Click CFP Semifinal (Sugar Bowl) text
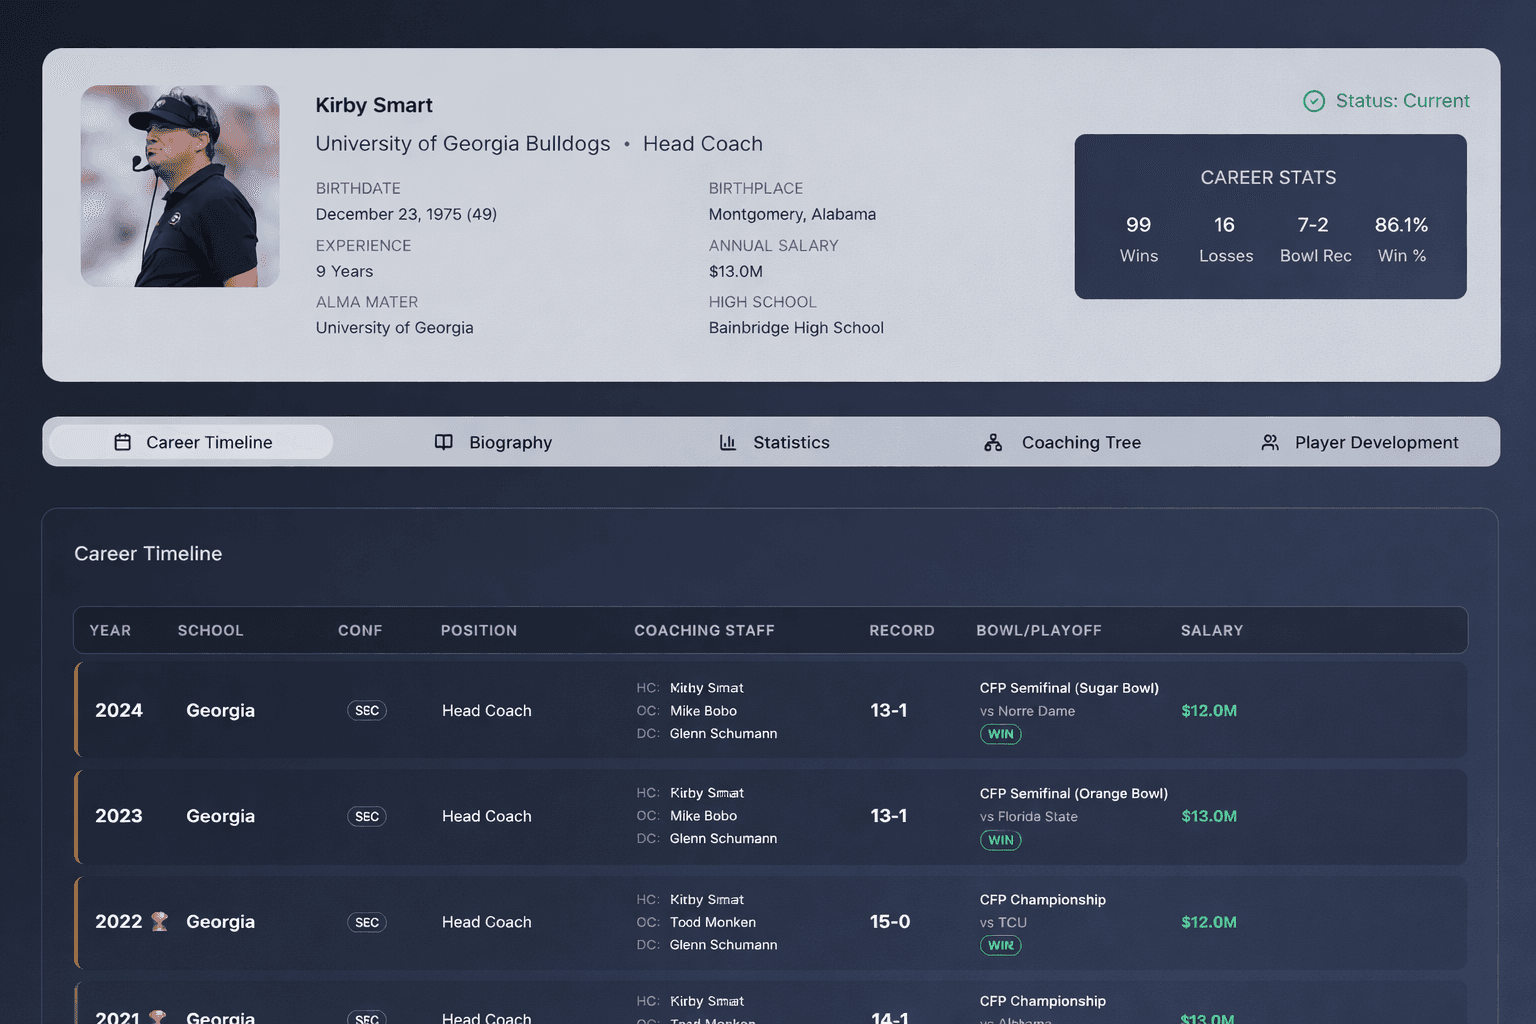The height and width of the screenshot is (1024, 1536). point(1069,688)
